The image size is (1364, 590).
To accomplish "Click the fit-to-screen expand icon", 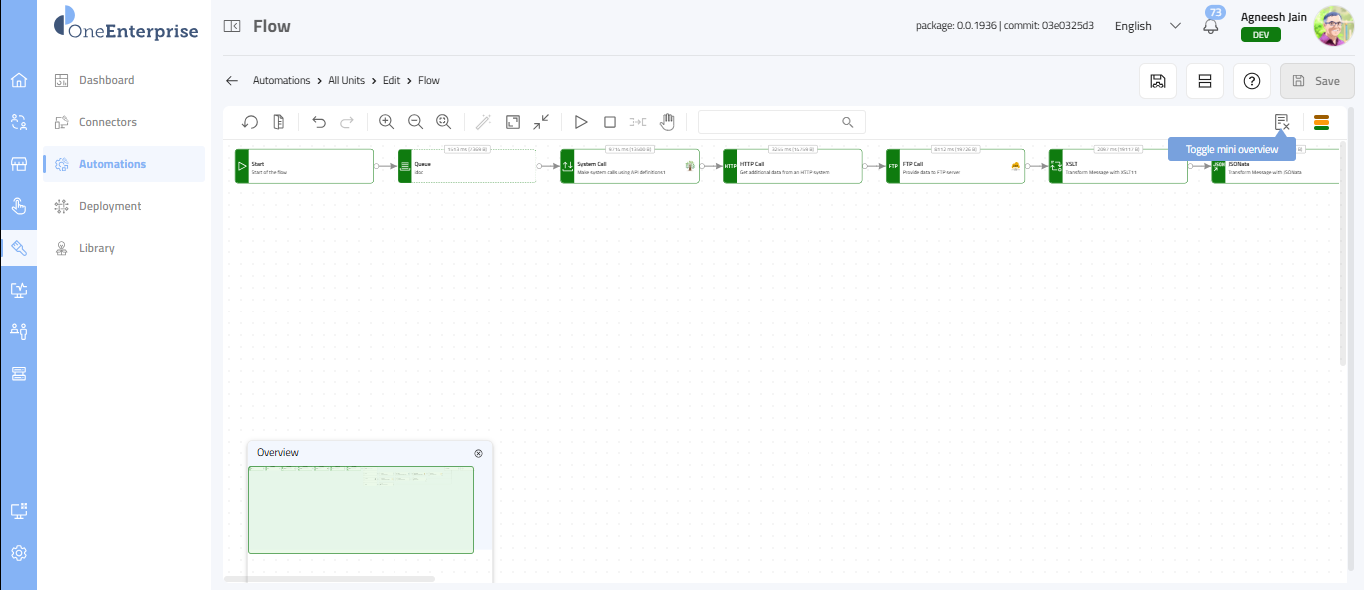I will tap(512, 122).
